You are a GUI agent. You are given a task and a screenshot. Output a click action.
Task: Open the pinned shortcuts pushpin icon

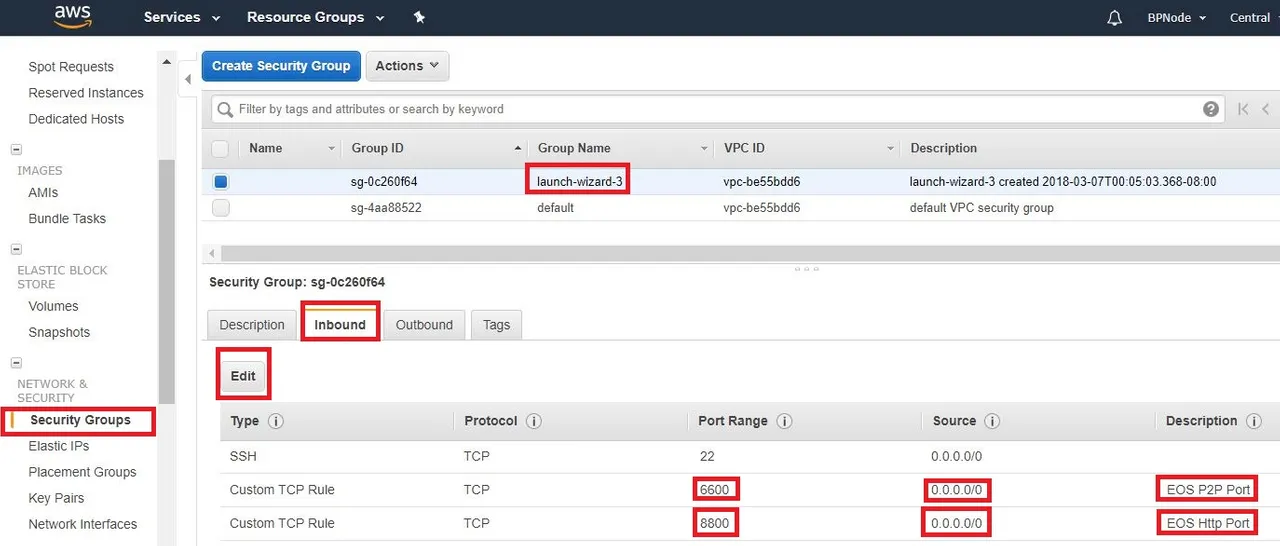click(x=419, y=18)
